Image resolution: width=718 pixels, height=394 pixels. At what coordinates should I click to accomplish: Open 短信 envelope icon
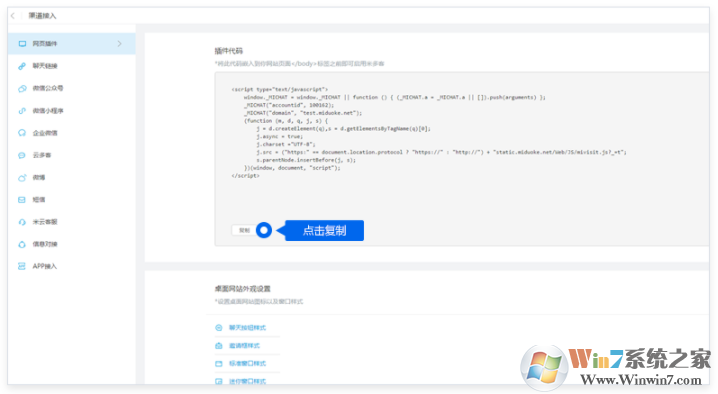pyautogui.click(x=22, y=200)
